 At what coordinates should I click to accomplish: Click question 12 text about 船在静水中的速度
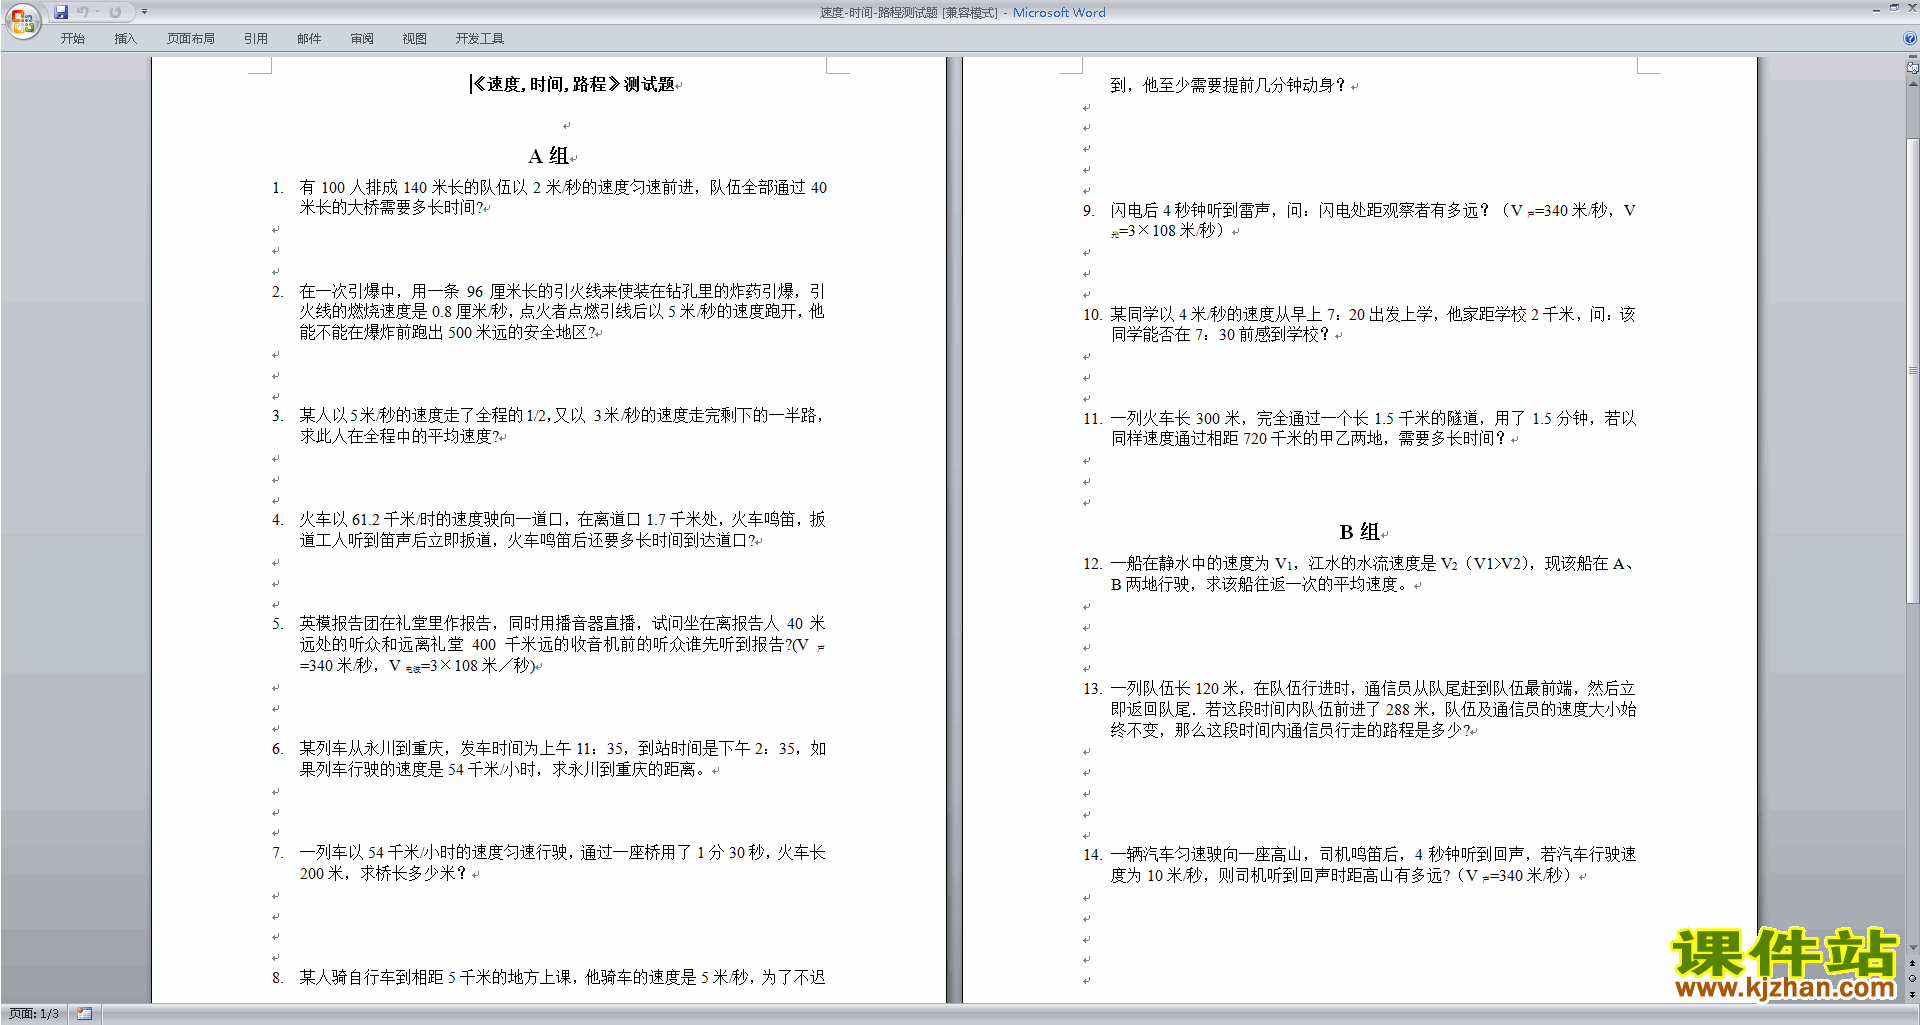(x=1373, y=573)
